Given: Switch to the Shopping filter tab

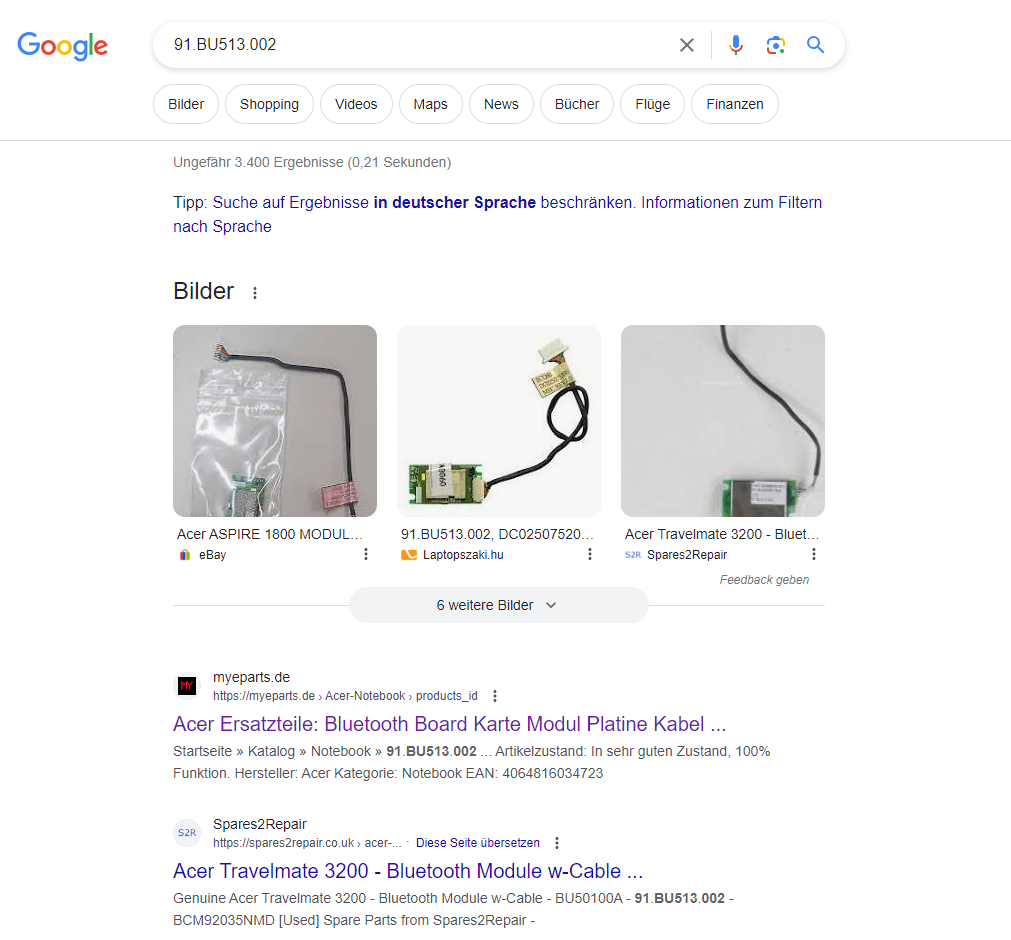Looking at the screenshot, I should 270,104.
